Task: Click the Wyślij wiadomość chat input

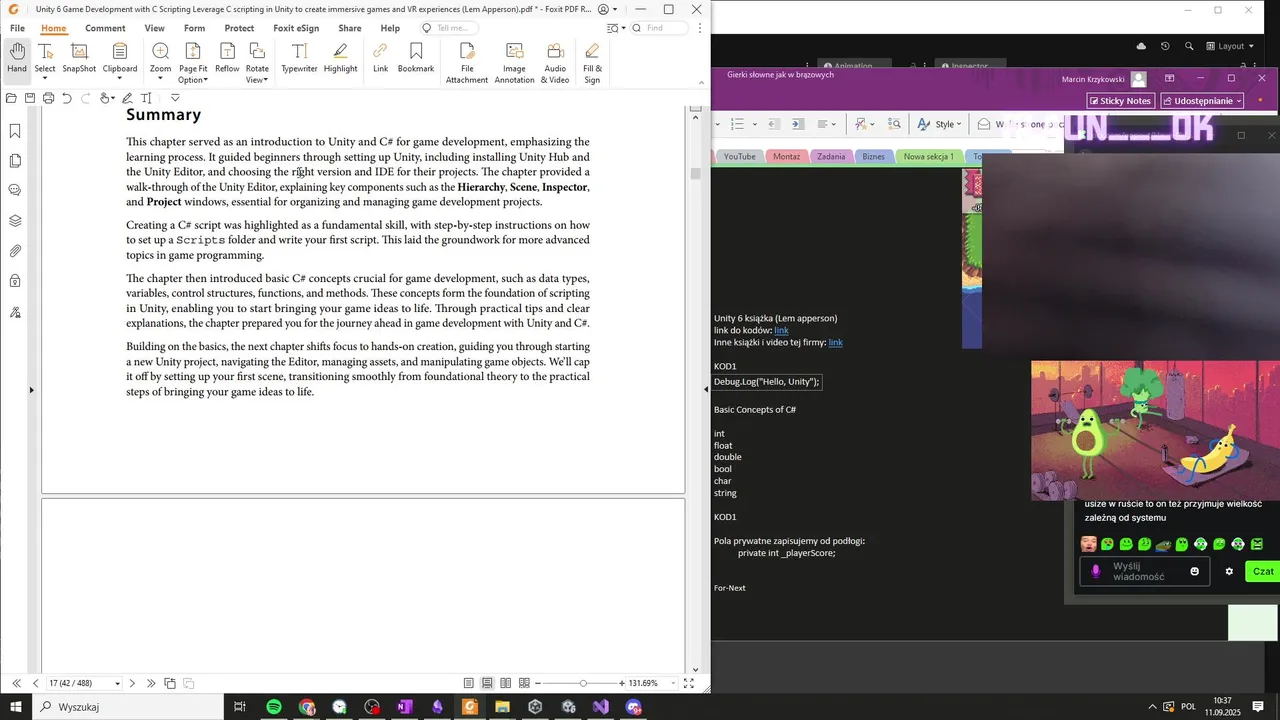Action: pos(1144,571)
